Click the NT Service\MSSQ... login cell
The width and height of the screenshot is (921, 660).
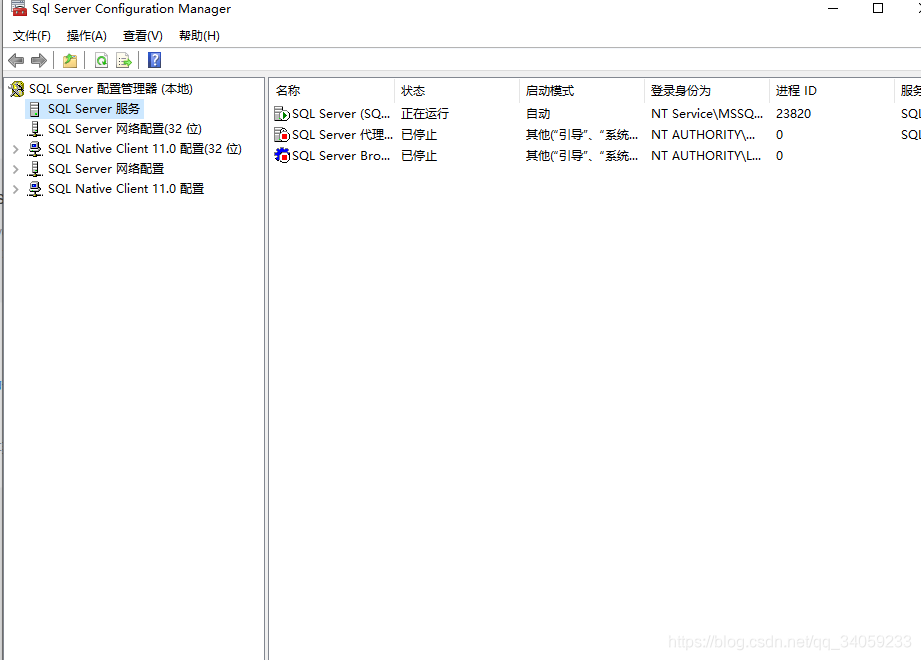click(707, 113)
